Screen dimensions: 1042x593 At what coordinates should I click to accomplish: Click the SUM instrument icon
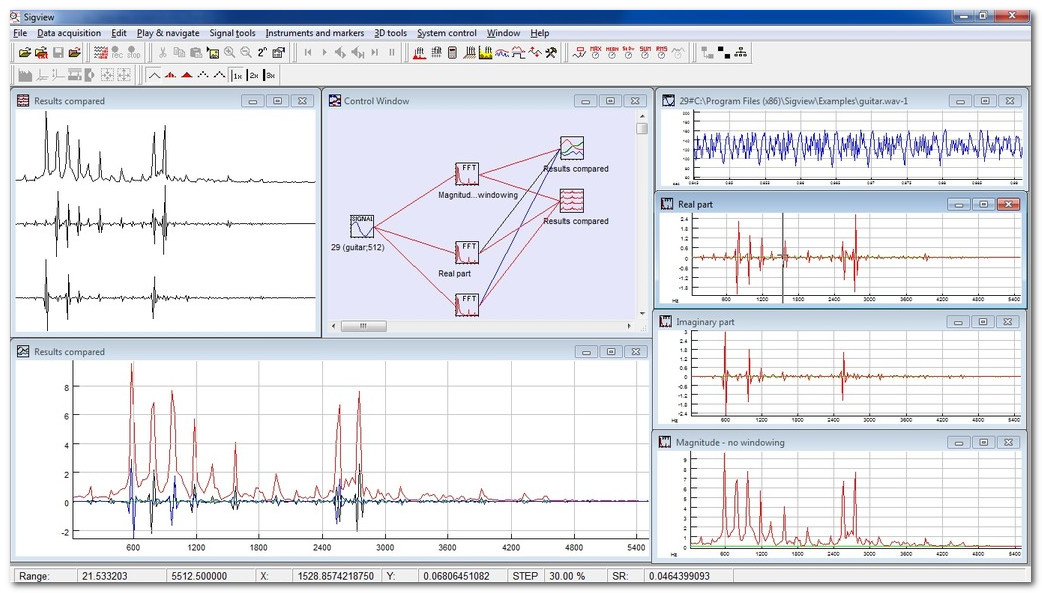645,53
